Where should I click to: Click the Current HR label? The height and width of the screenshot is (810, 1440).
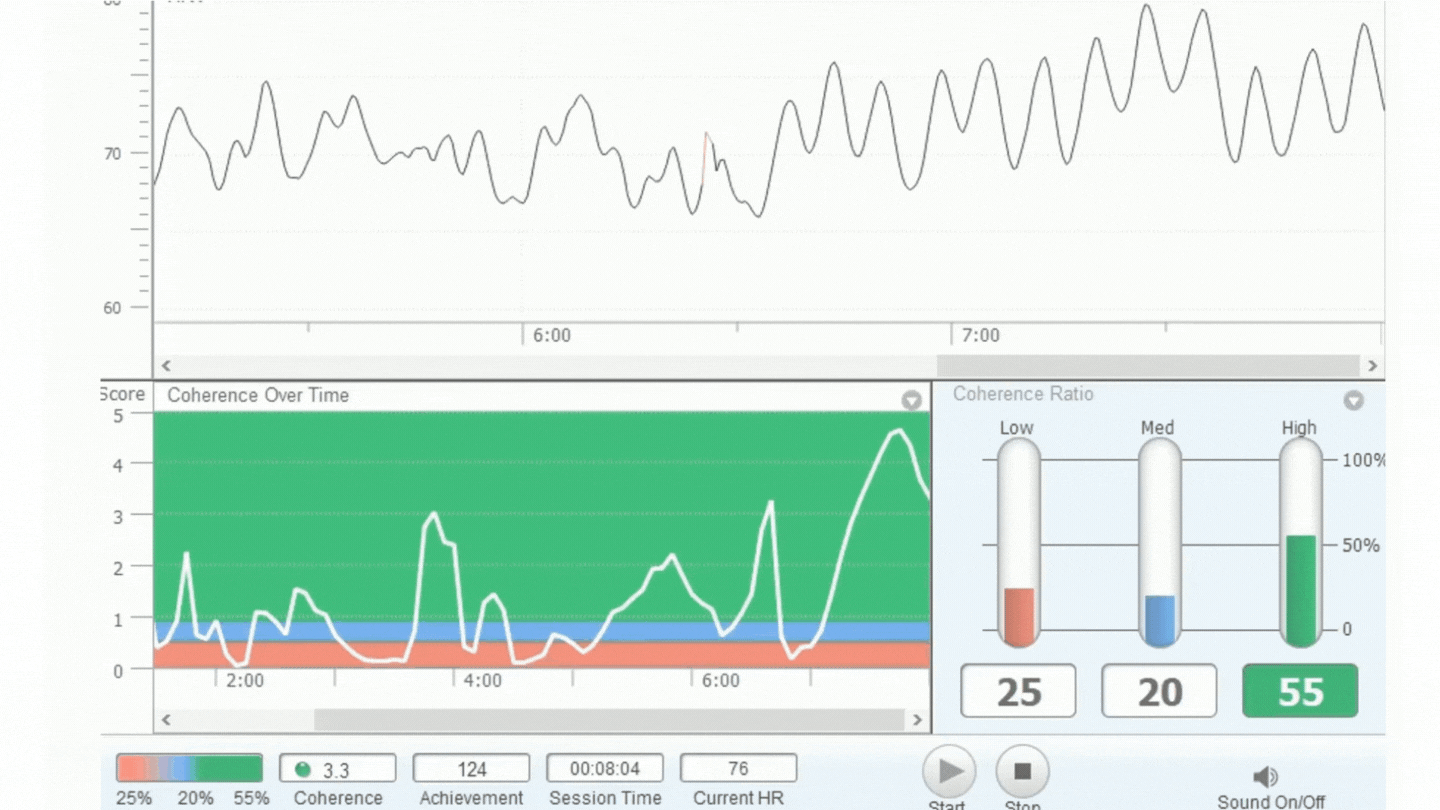pyautogui.click(x=739, y=798)
